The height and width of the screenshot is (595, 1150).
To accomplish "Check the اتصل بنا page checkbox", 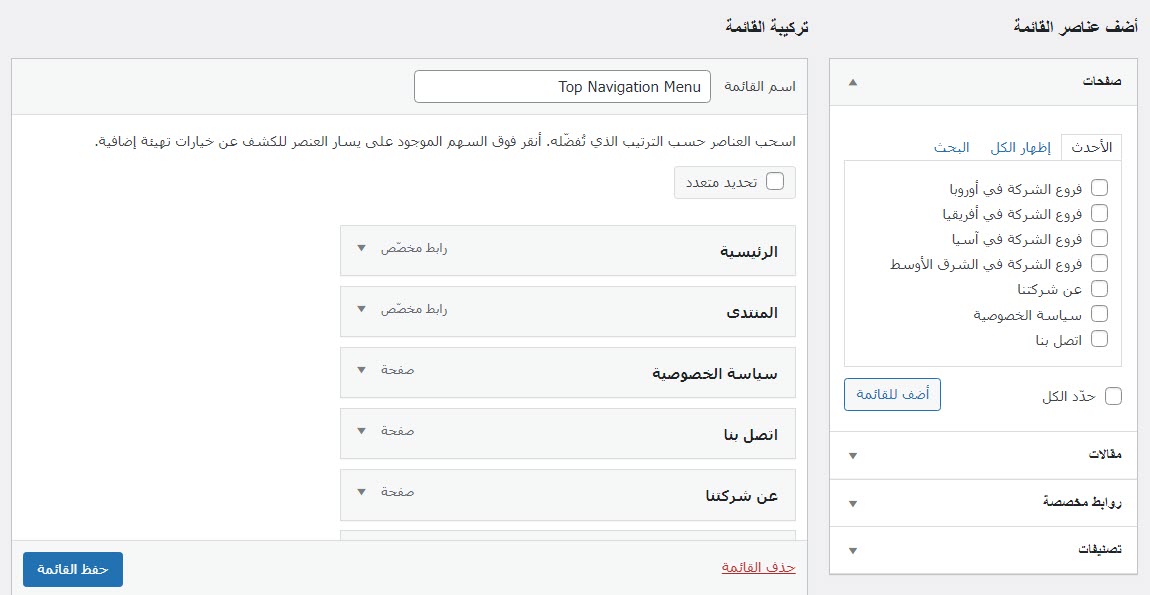I will coord(1099,338).
